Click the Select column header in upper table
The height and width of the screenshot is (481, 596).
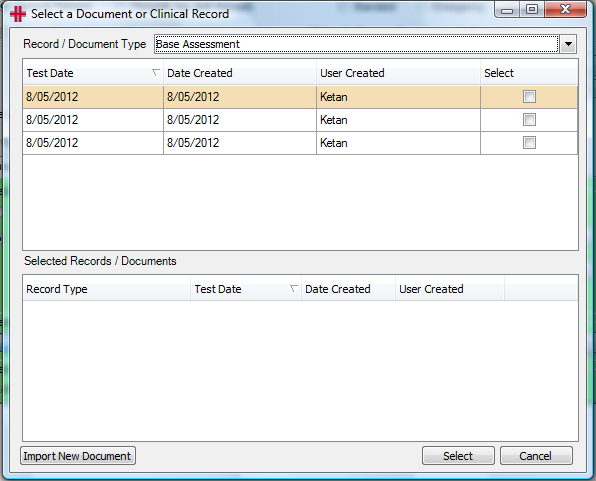pyautogui.click(x=529, y=73)
